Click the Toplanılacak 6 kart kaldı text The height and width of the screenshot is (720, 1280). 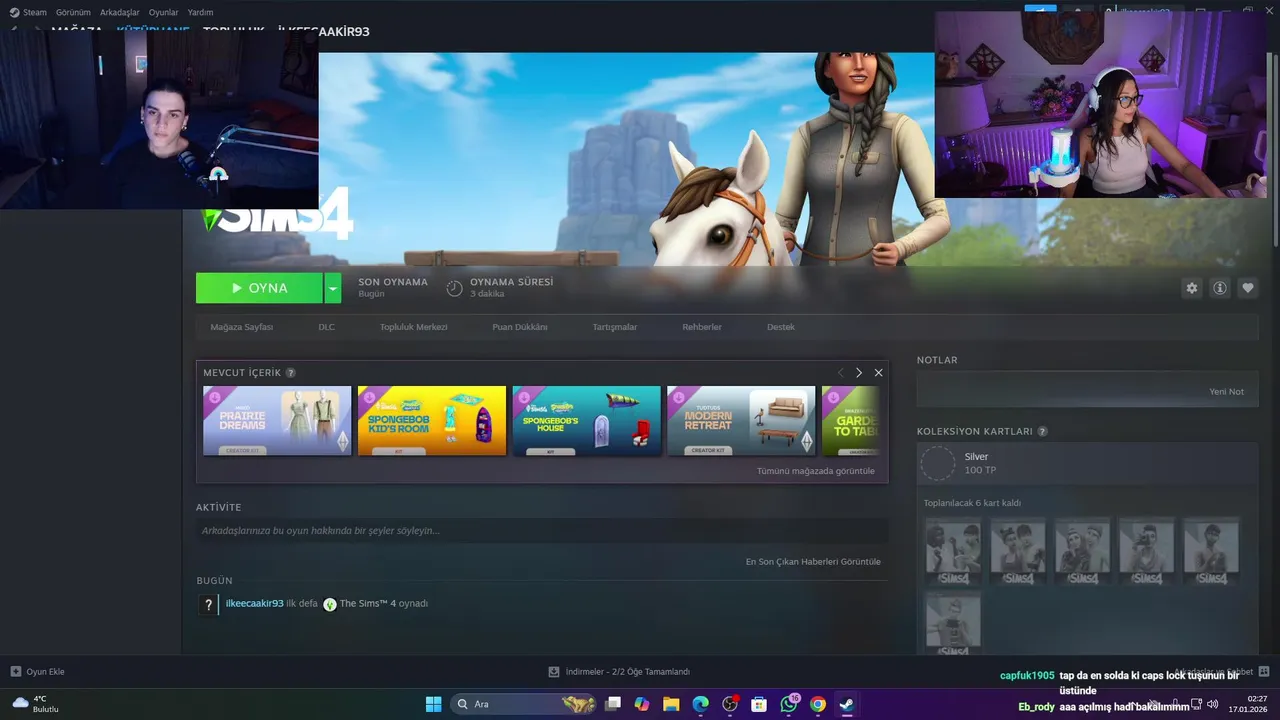click(972, 503)
